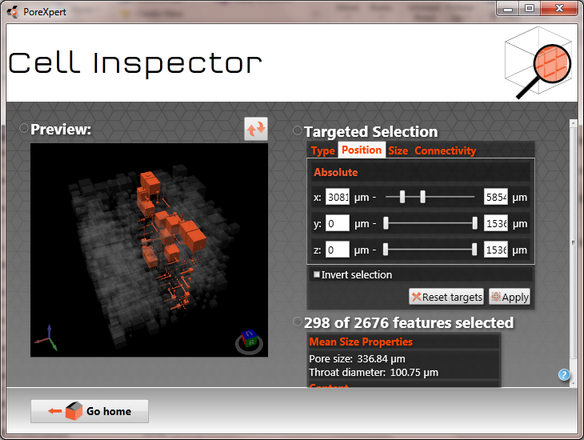
Task: Click the z maximum value field
Action: point(496,250)
